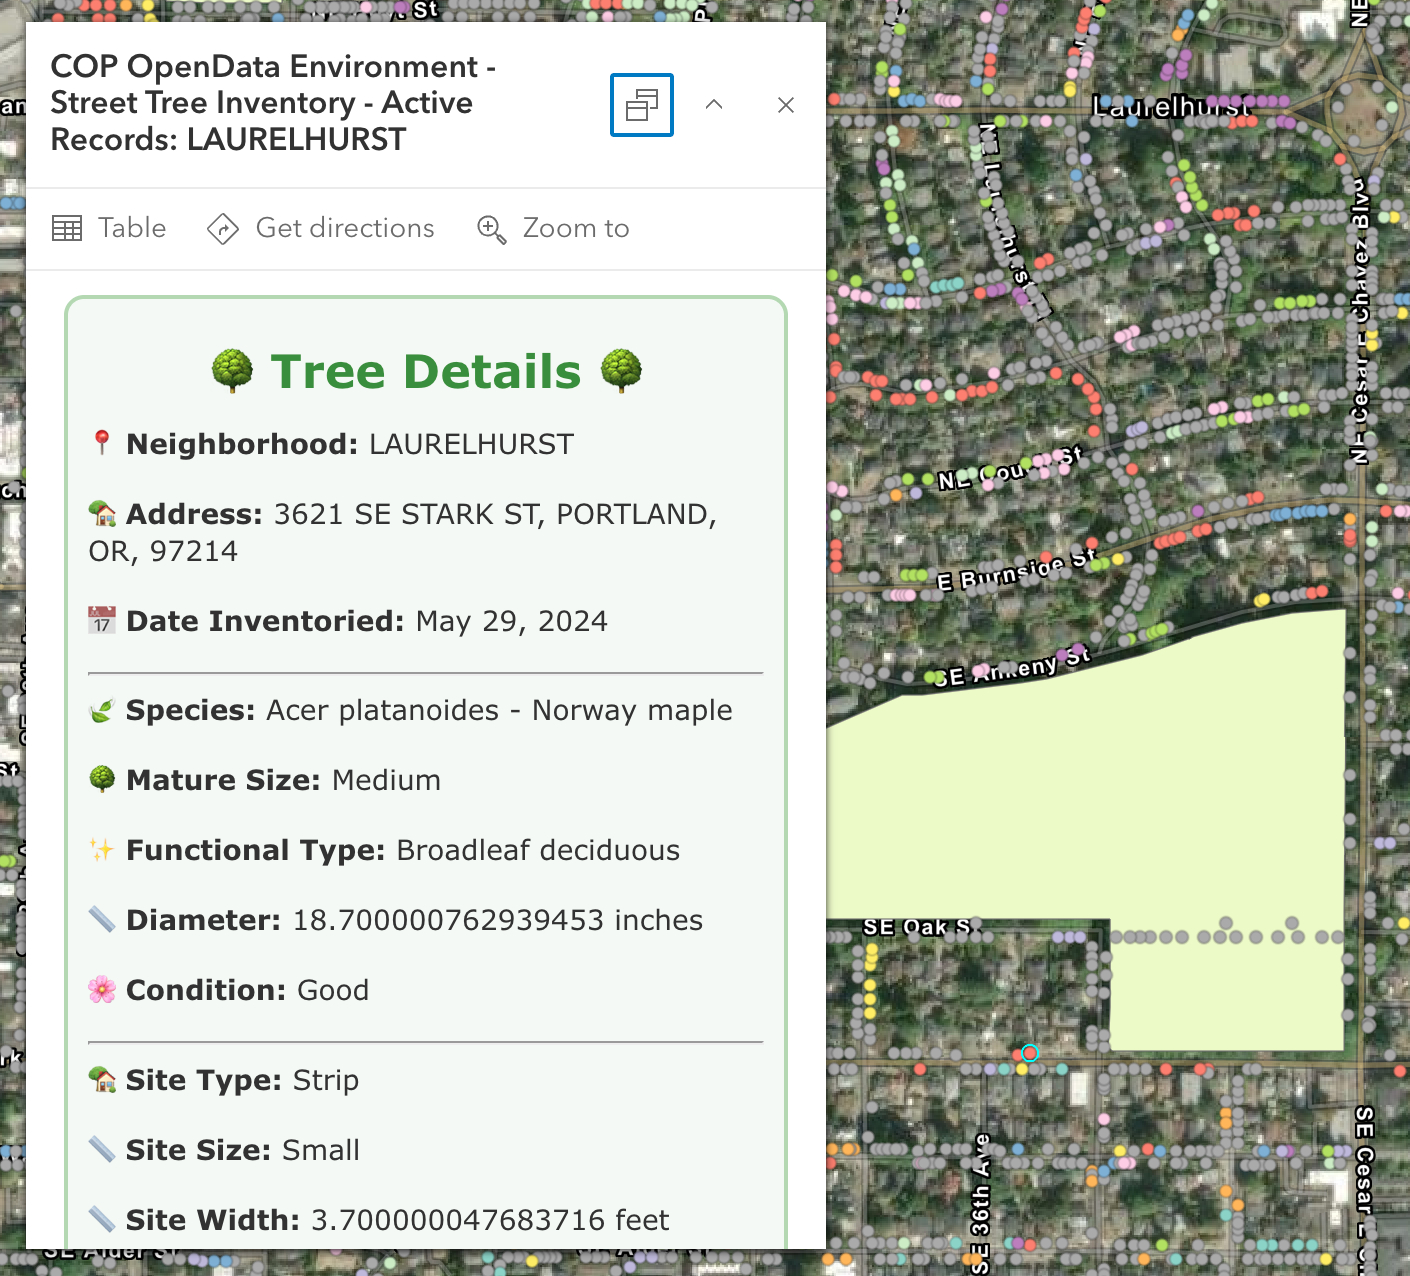Click Zoom to
This screenshot has height=1276, width=1410.
pyautogui.click(x=553, y=228)
